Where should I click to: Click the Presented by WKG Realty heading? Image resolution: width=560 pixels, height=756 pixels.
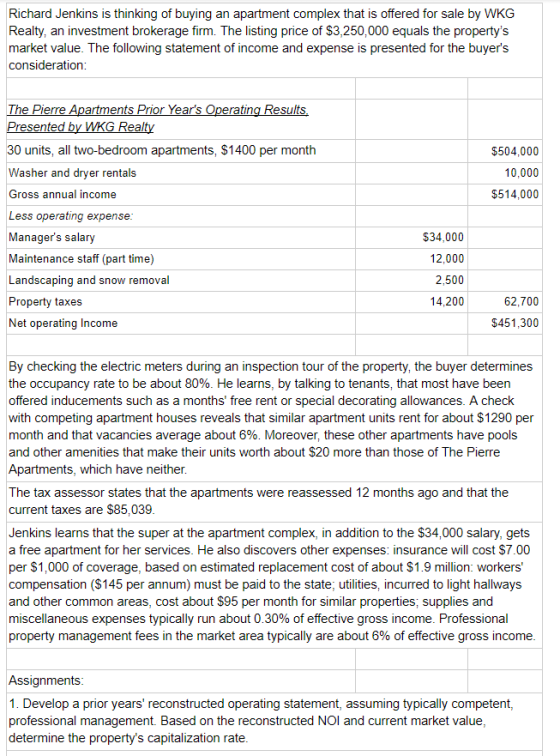[x=81, y=127]
